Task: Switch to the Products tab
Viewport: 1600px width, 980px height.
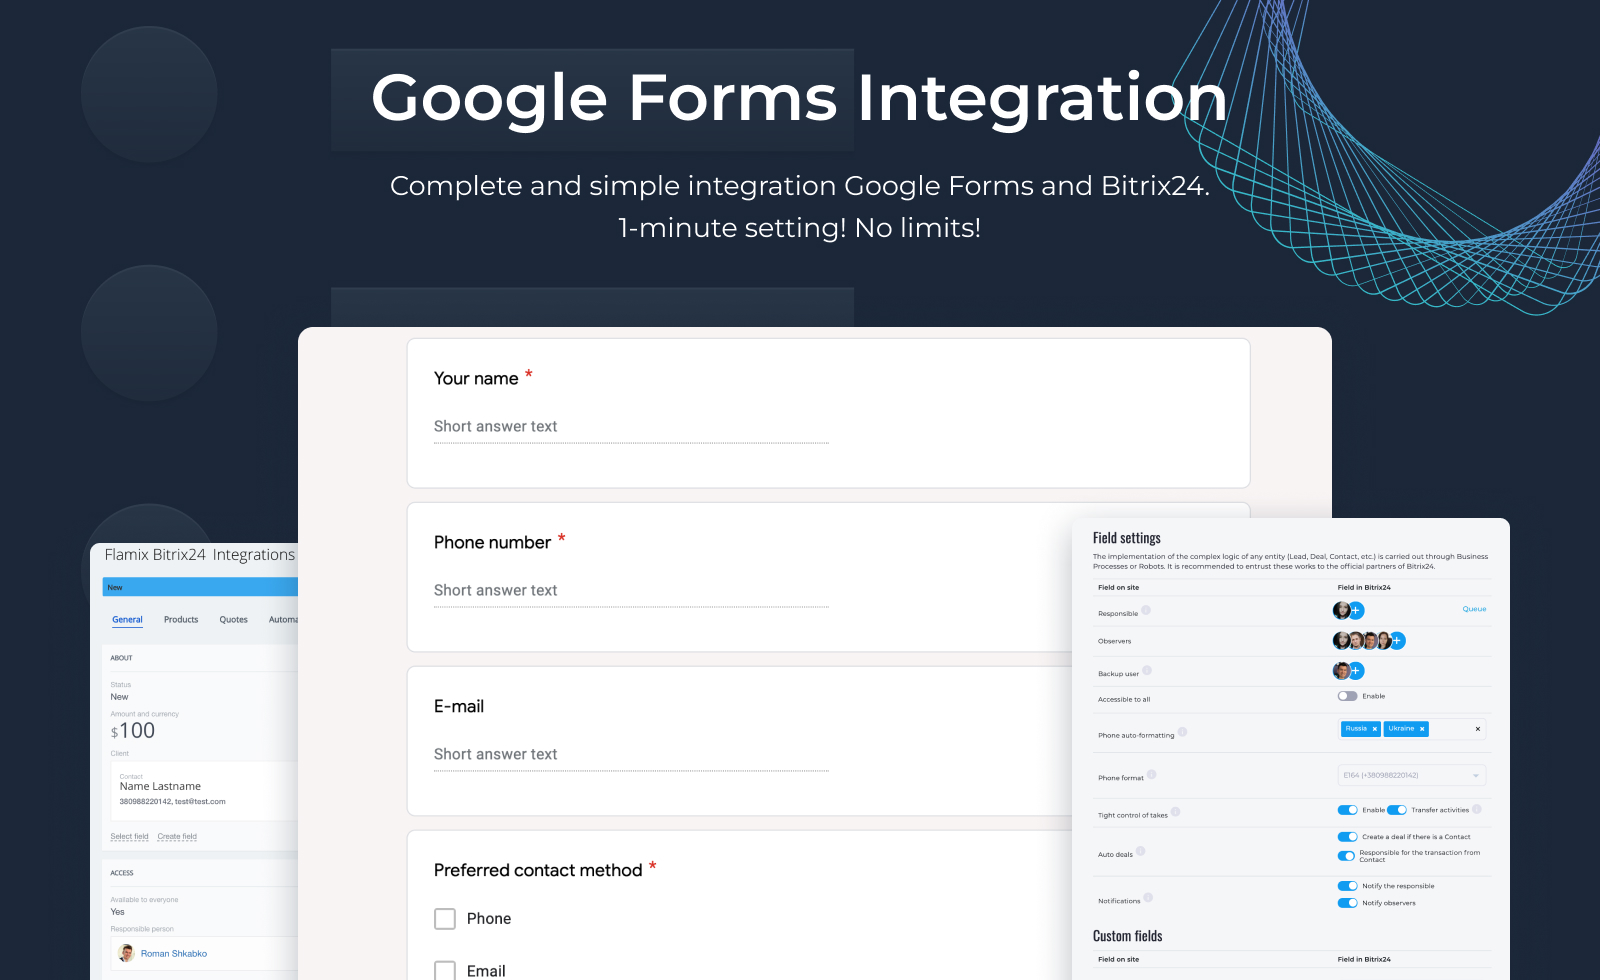Action: [181, 619]
